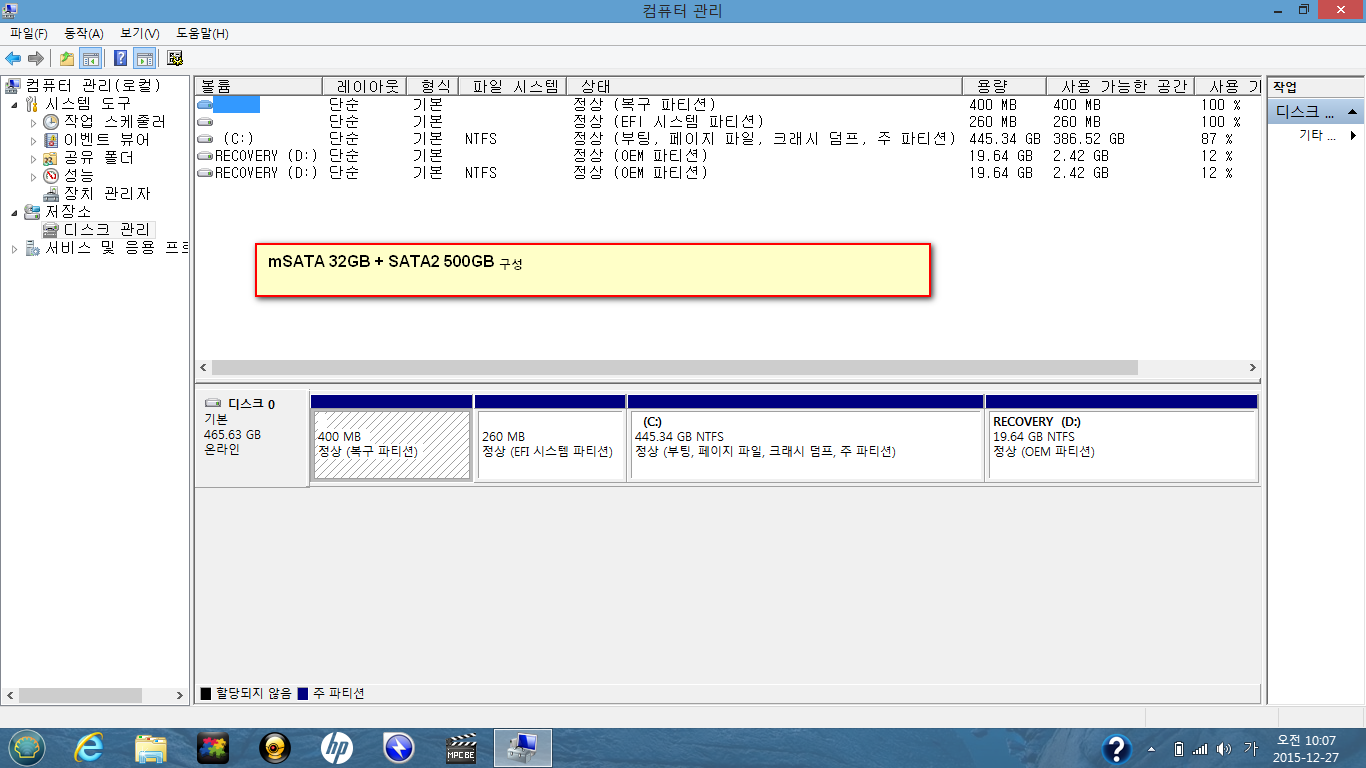Open the MPC-BE player taskbar icon
The height and width of the screenshot is (768, 1366).
click(460, 748)
